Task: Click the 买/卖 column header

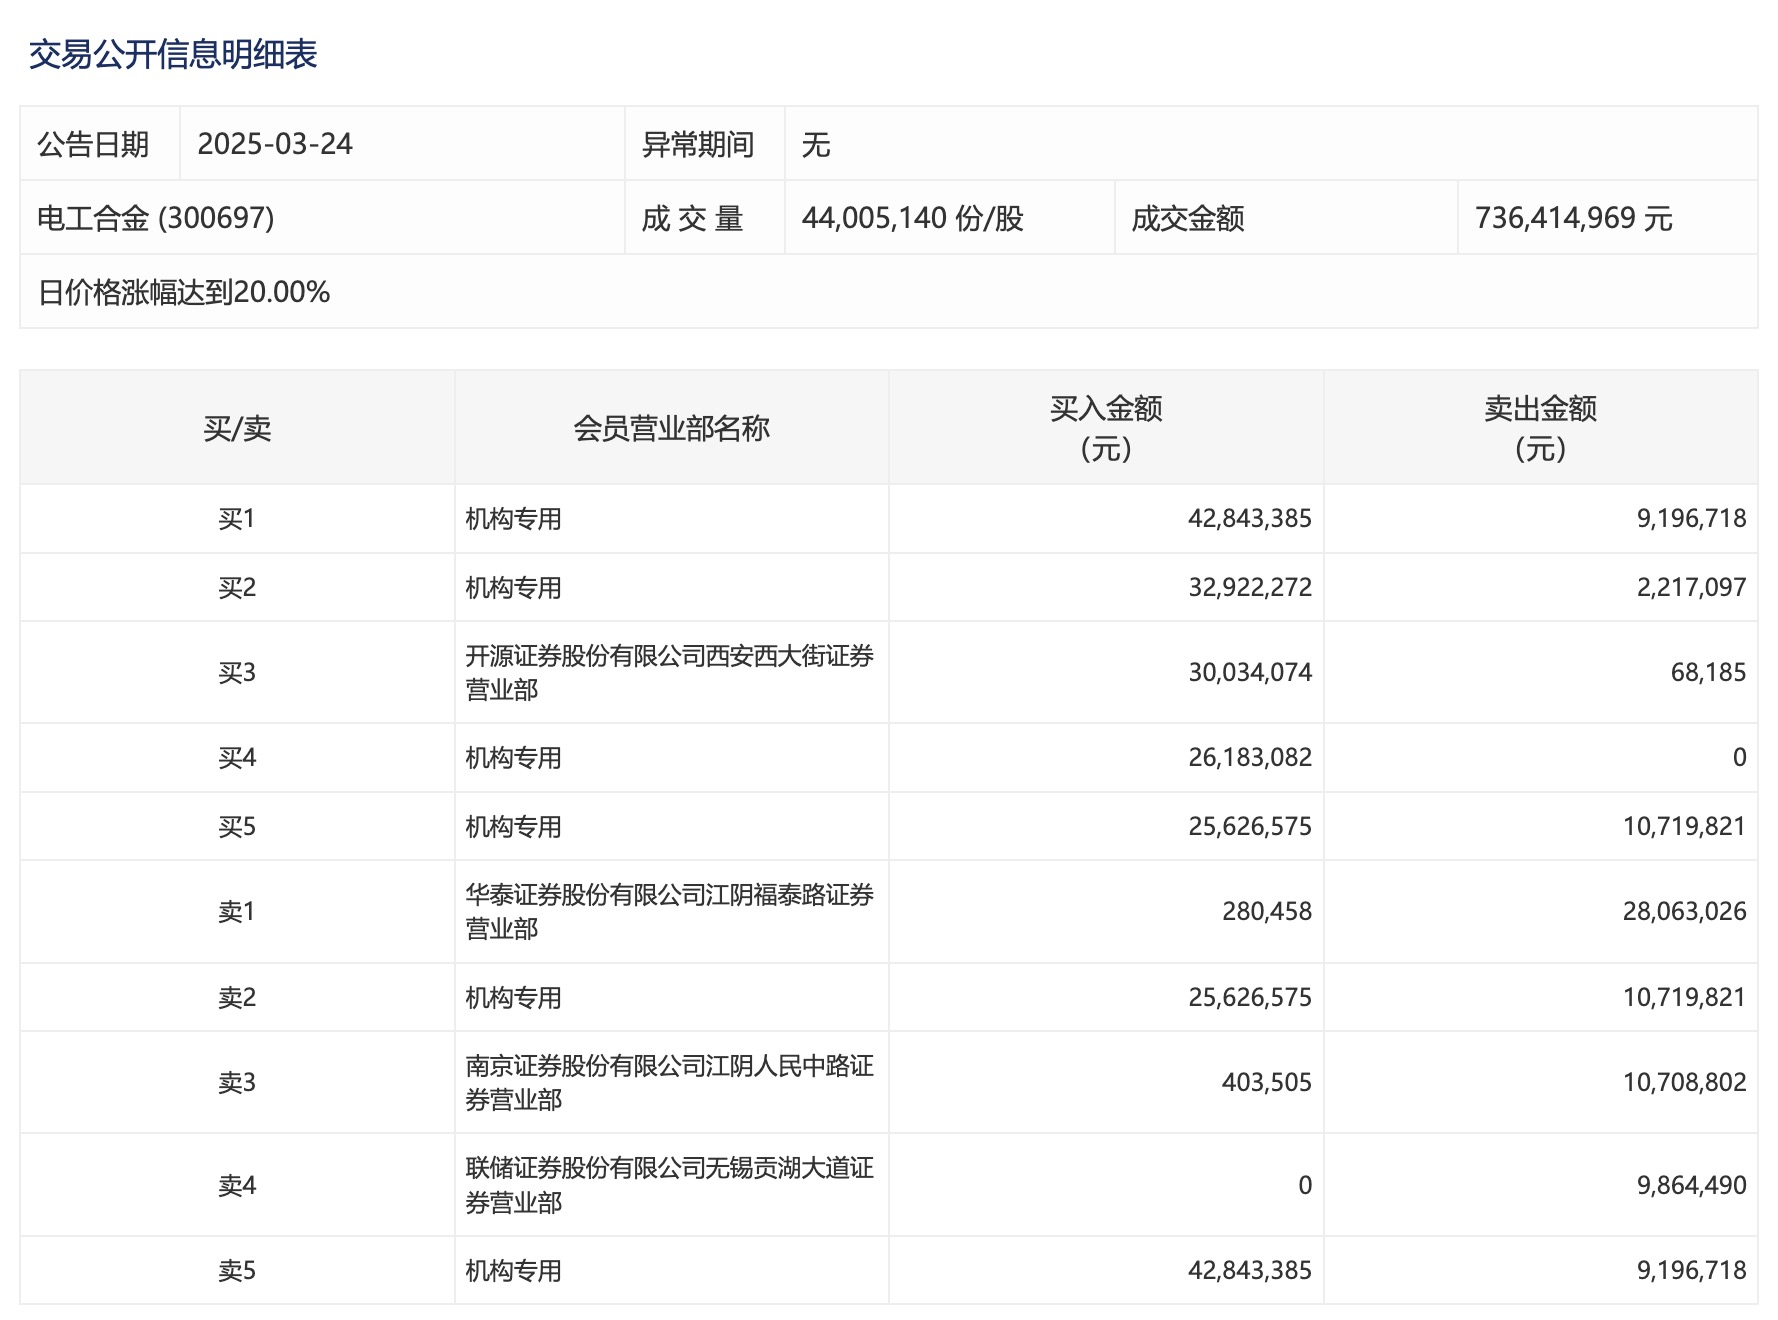Action: point(237,429)
